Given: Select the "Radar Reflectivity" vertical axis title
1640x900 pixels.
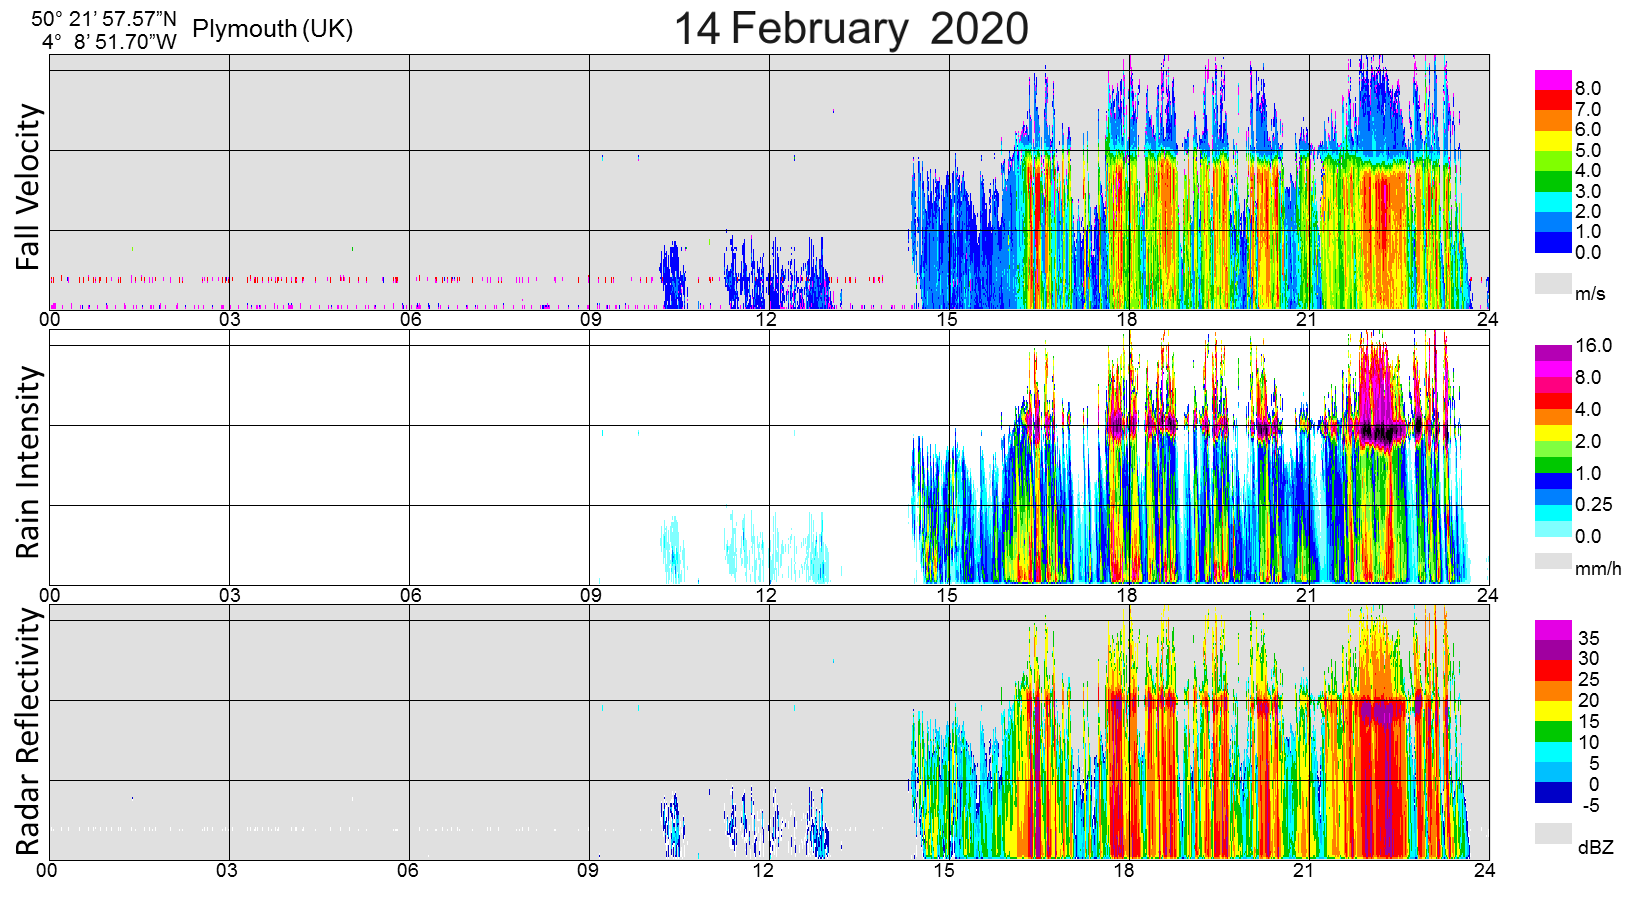Looking at the screenshot, I should [x=29, y=731].
